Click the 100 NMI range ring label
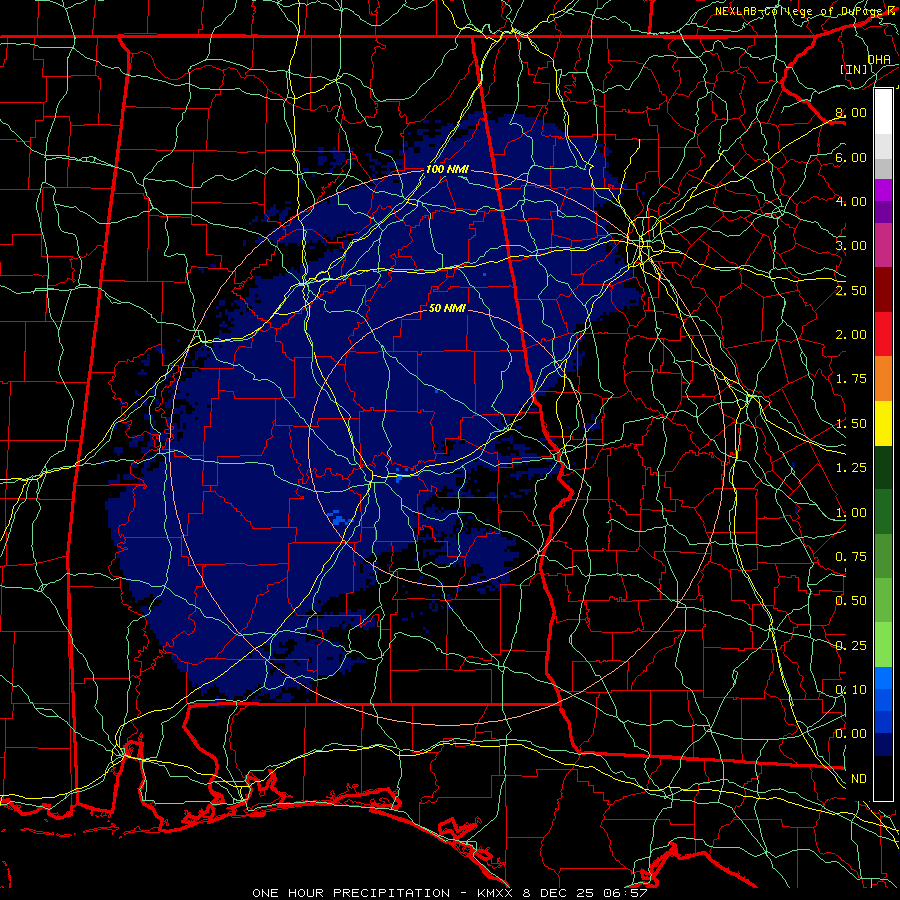Screen dimensions: 900x900 point(447,169)
